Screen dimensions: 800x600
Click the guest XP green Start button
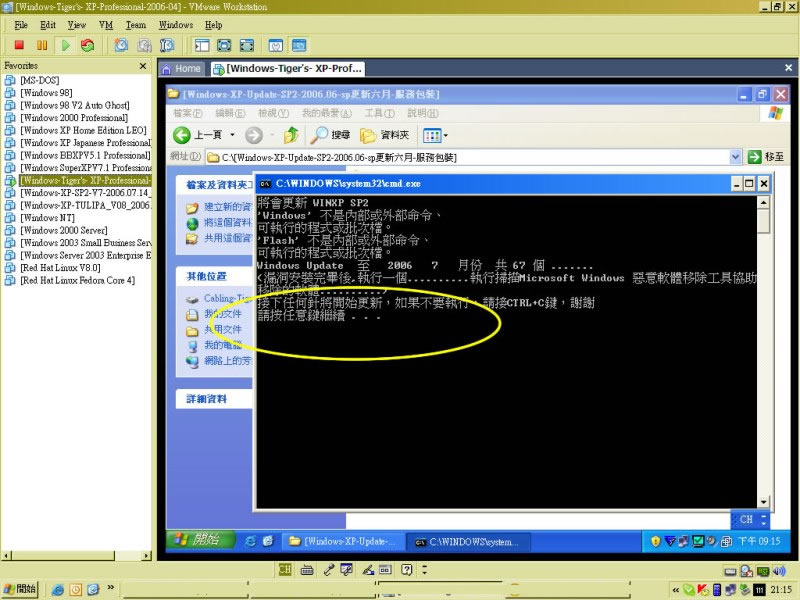(x=200, y=540)
